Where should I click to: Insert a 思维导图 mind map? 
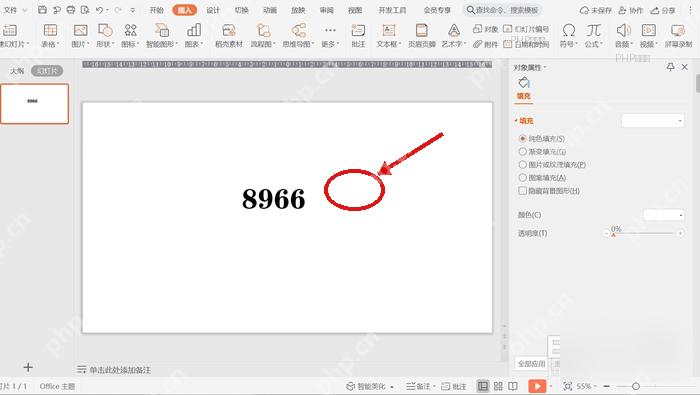tap(298, 36)
